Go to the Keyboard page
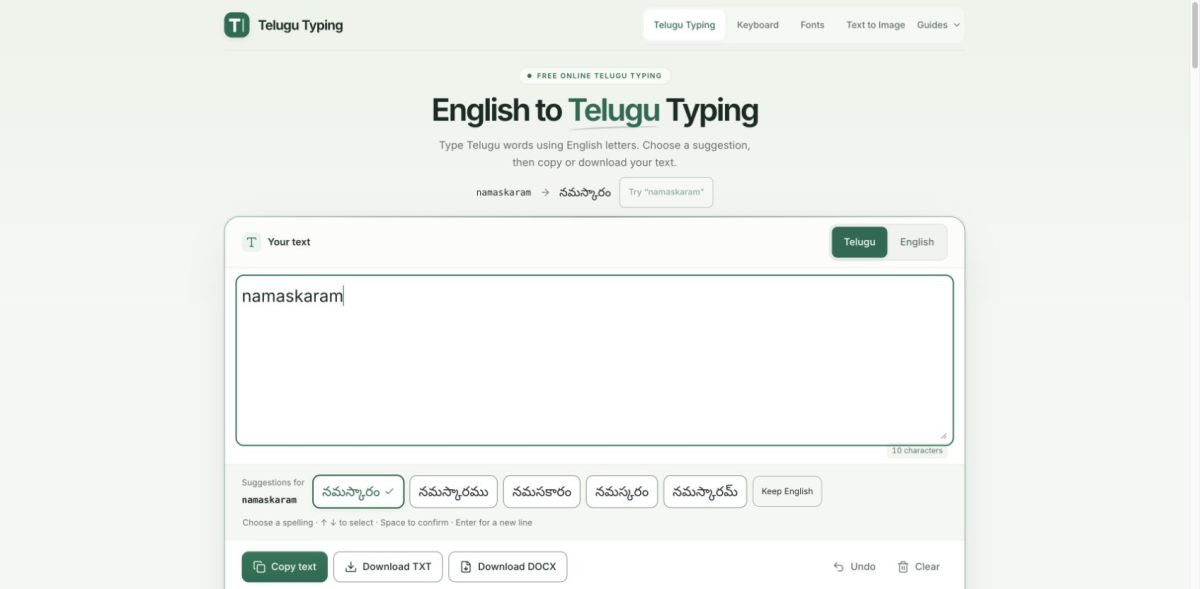This screenshot has height=589, width=1200. 757,25
